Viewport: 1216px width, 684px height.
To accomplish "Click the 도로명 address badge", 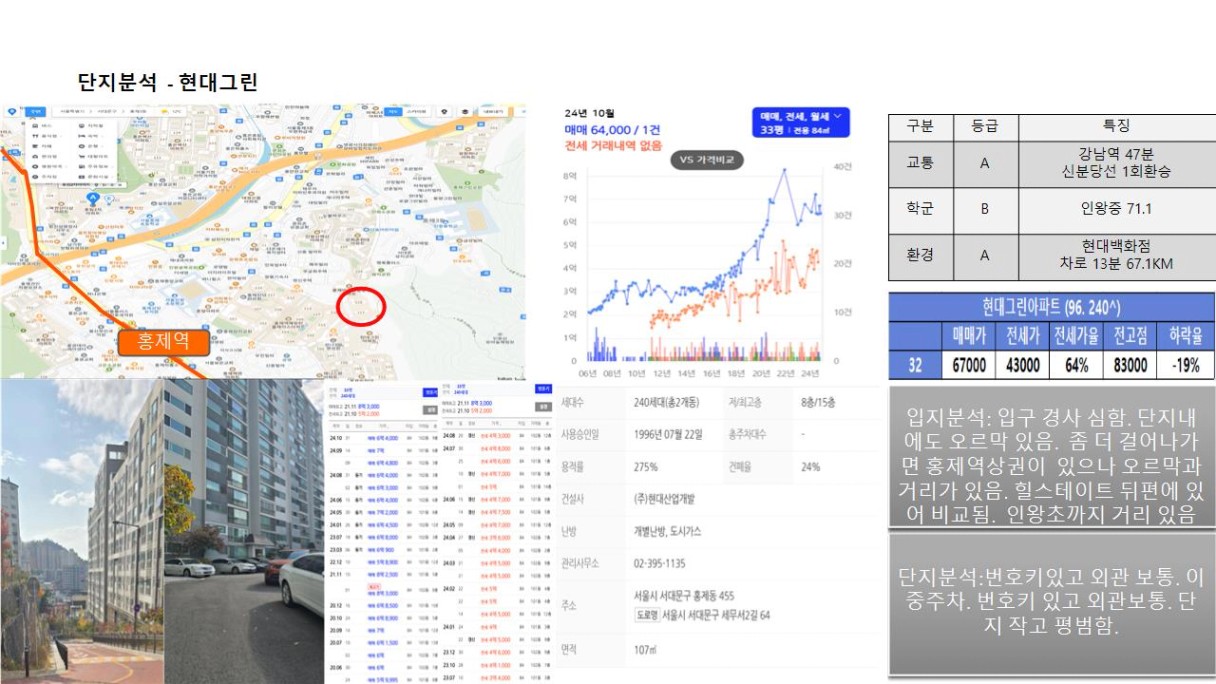I will [x=645, y=615].
